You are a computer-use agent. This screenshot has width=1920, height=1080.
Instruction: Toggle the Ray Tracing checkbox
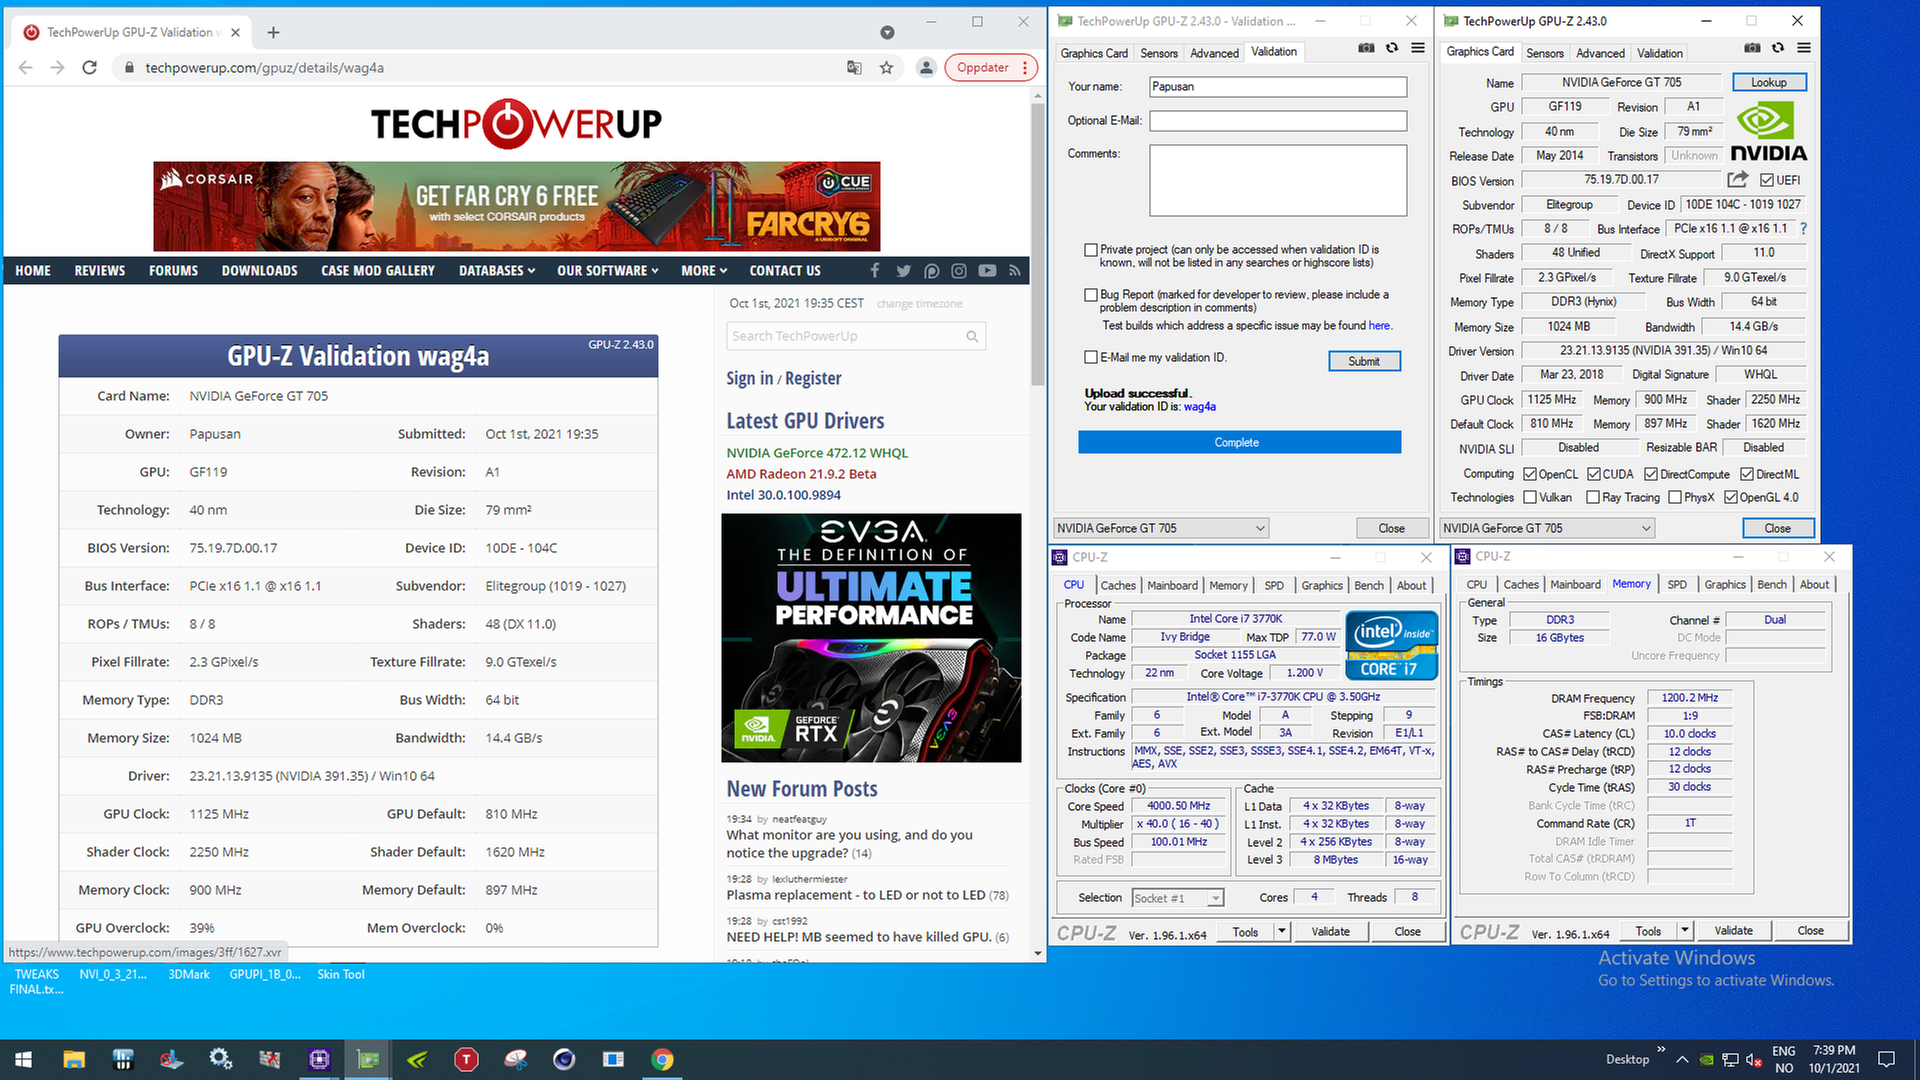(1593, 497)
